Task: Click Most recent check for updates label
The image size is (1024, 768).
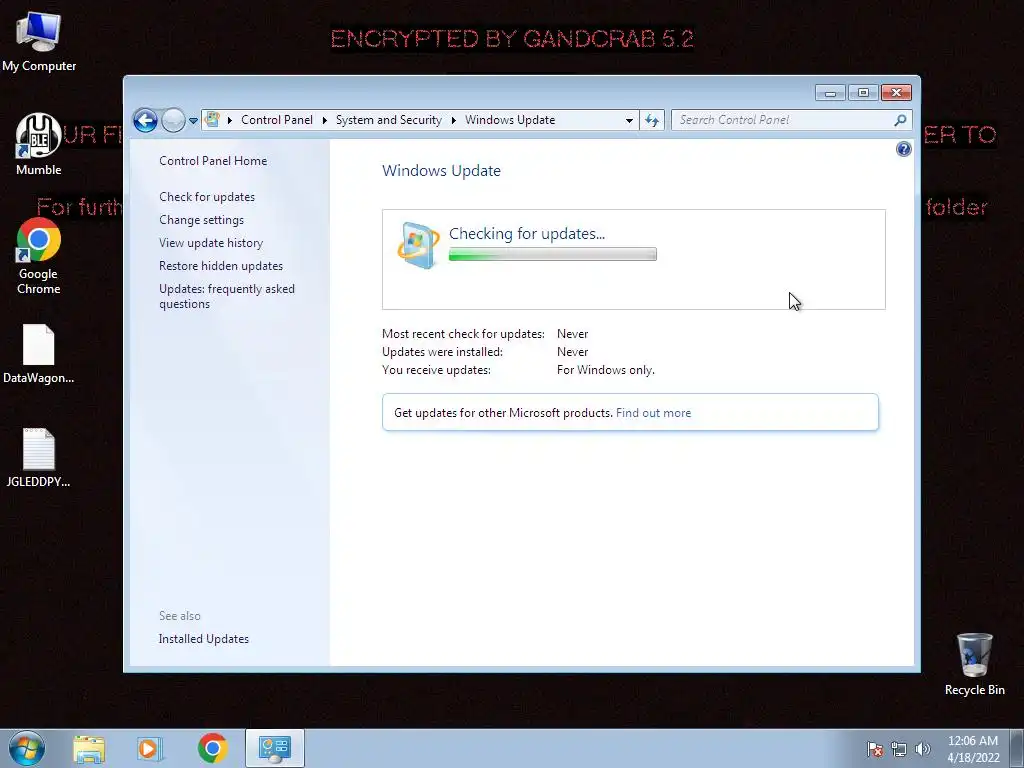Action: (x=463, y=334)
